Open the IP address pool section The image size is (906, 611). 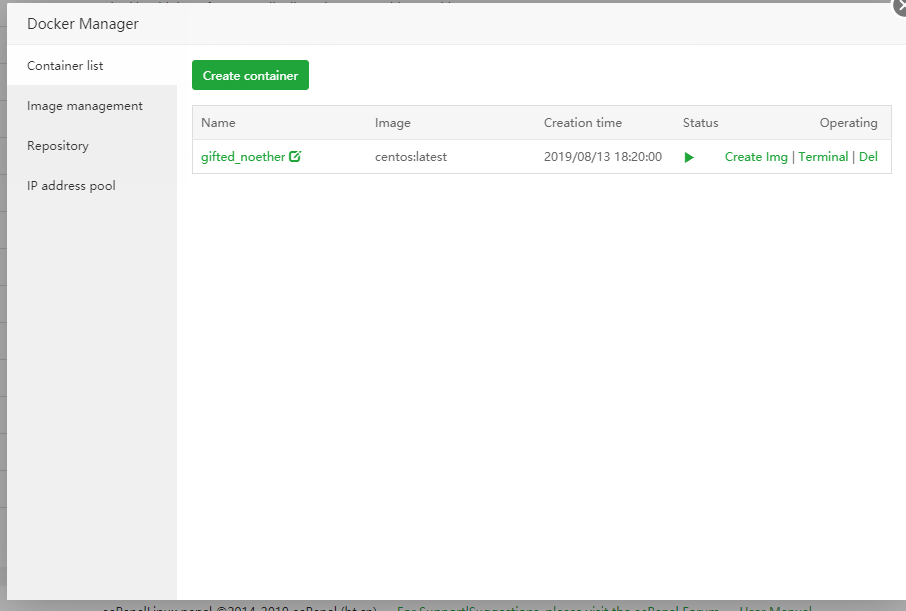[x=71, y=185]
